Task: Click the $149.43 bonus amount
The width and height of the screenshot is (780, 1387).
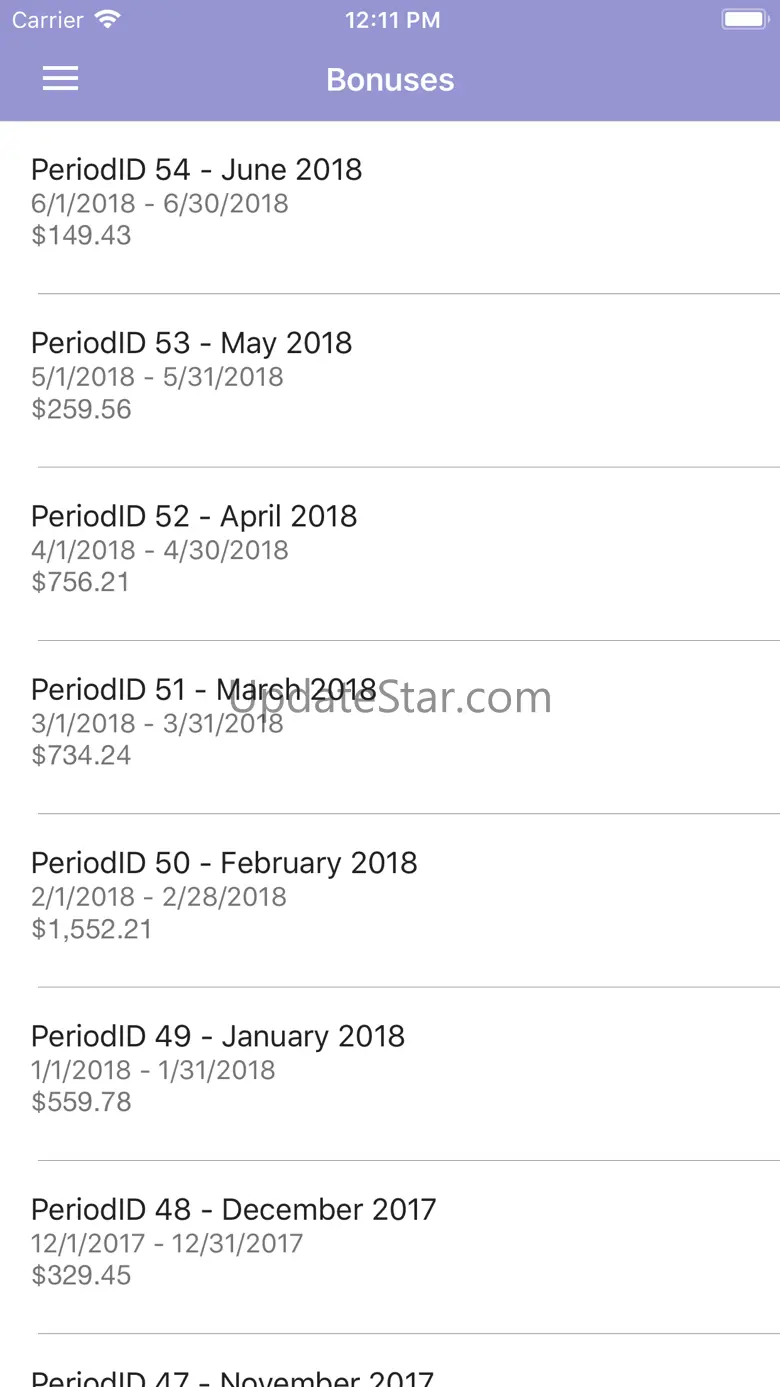Action: pos(81,235)
